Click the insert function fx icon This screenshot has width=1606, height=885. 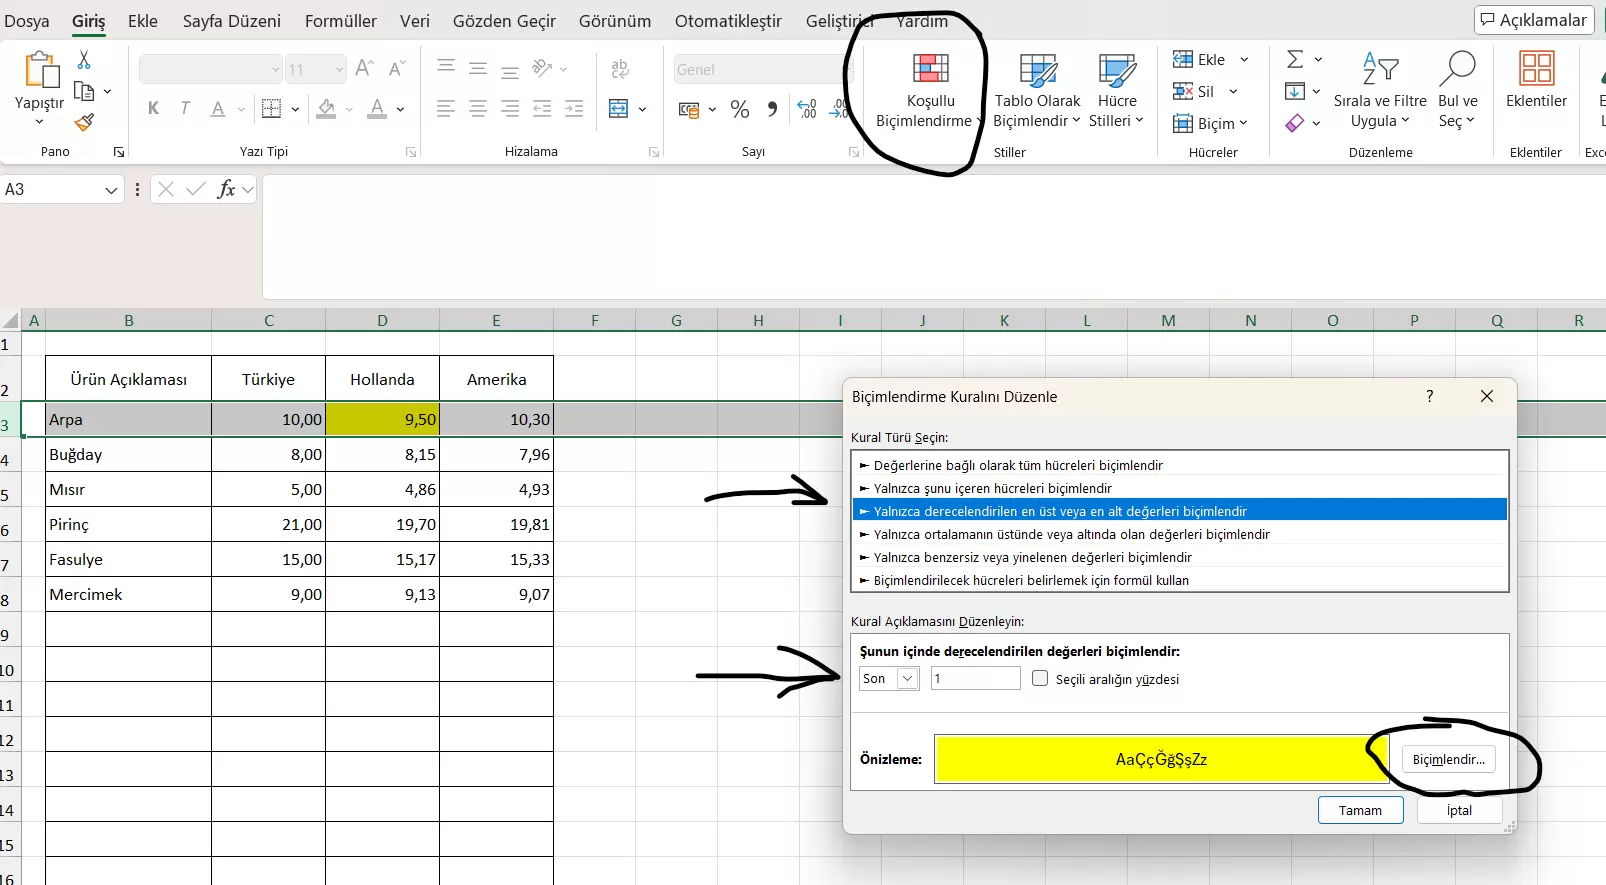click(226, 189)
